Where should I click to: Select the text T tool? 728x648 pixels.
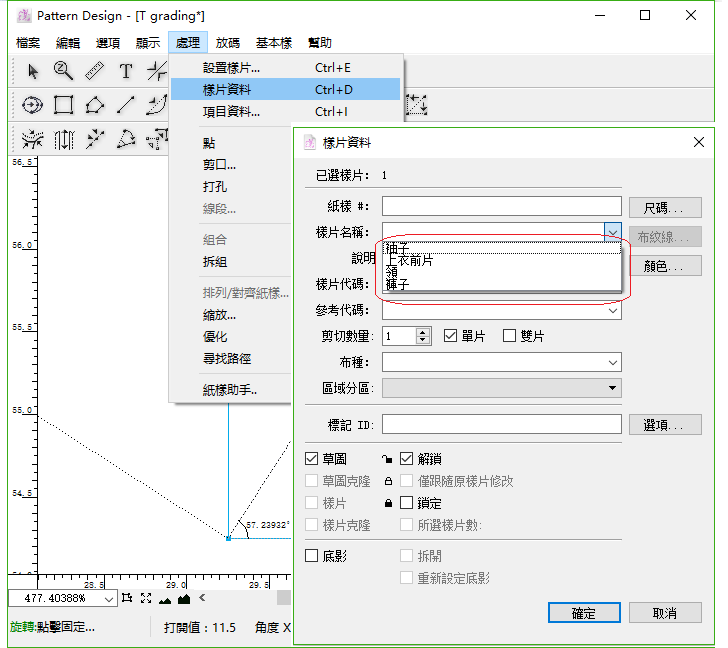[x=126, y=71]
